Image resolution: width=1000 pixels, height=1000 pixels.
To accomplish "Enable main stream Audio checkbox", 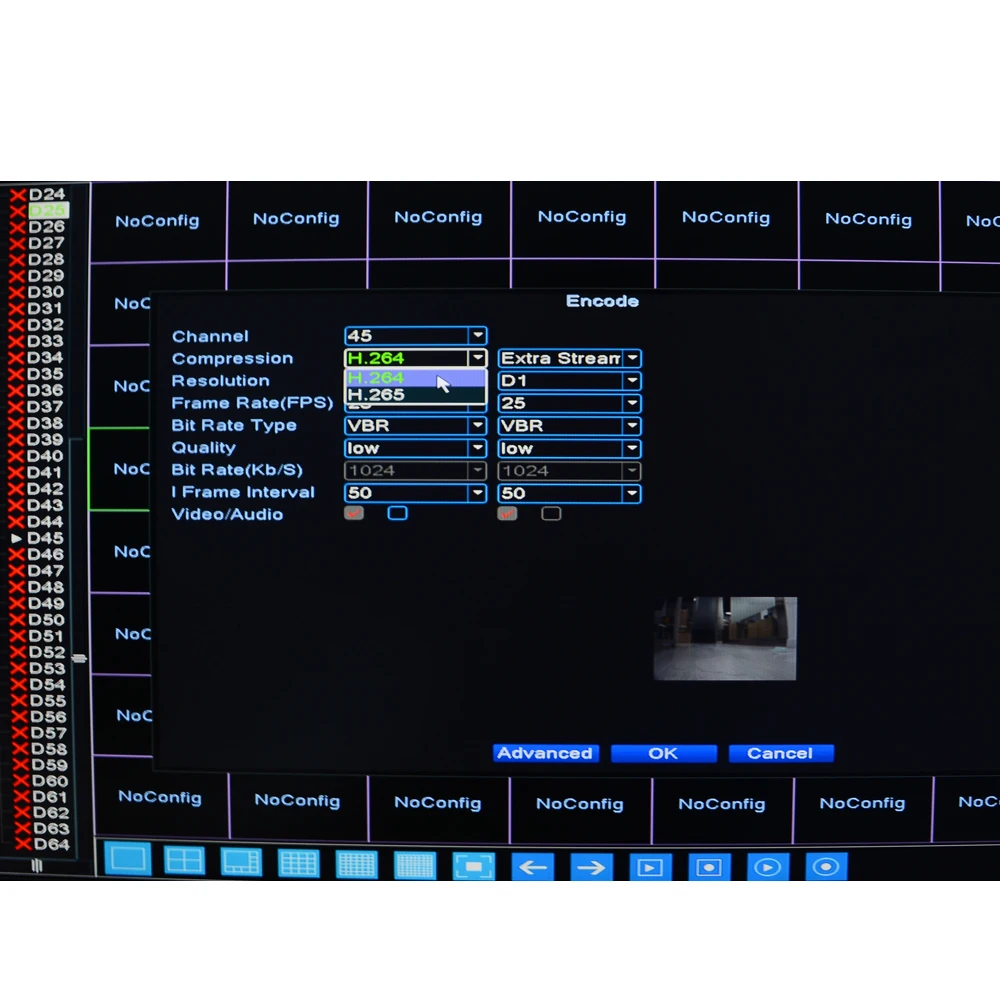I will (x=397, y=513).
